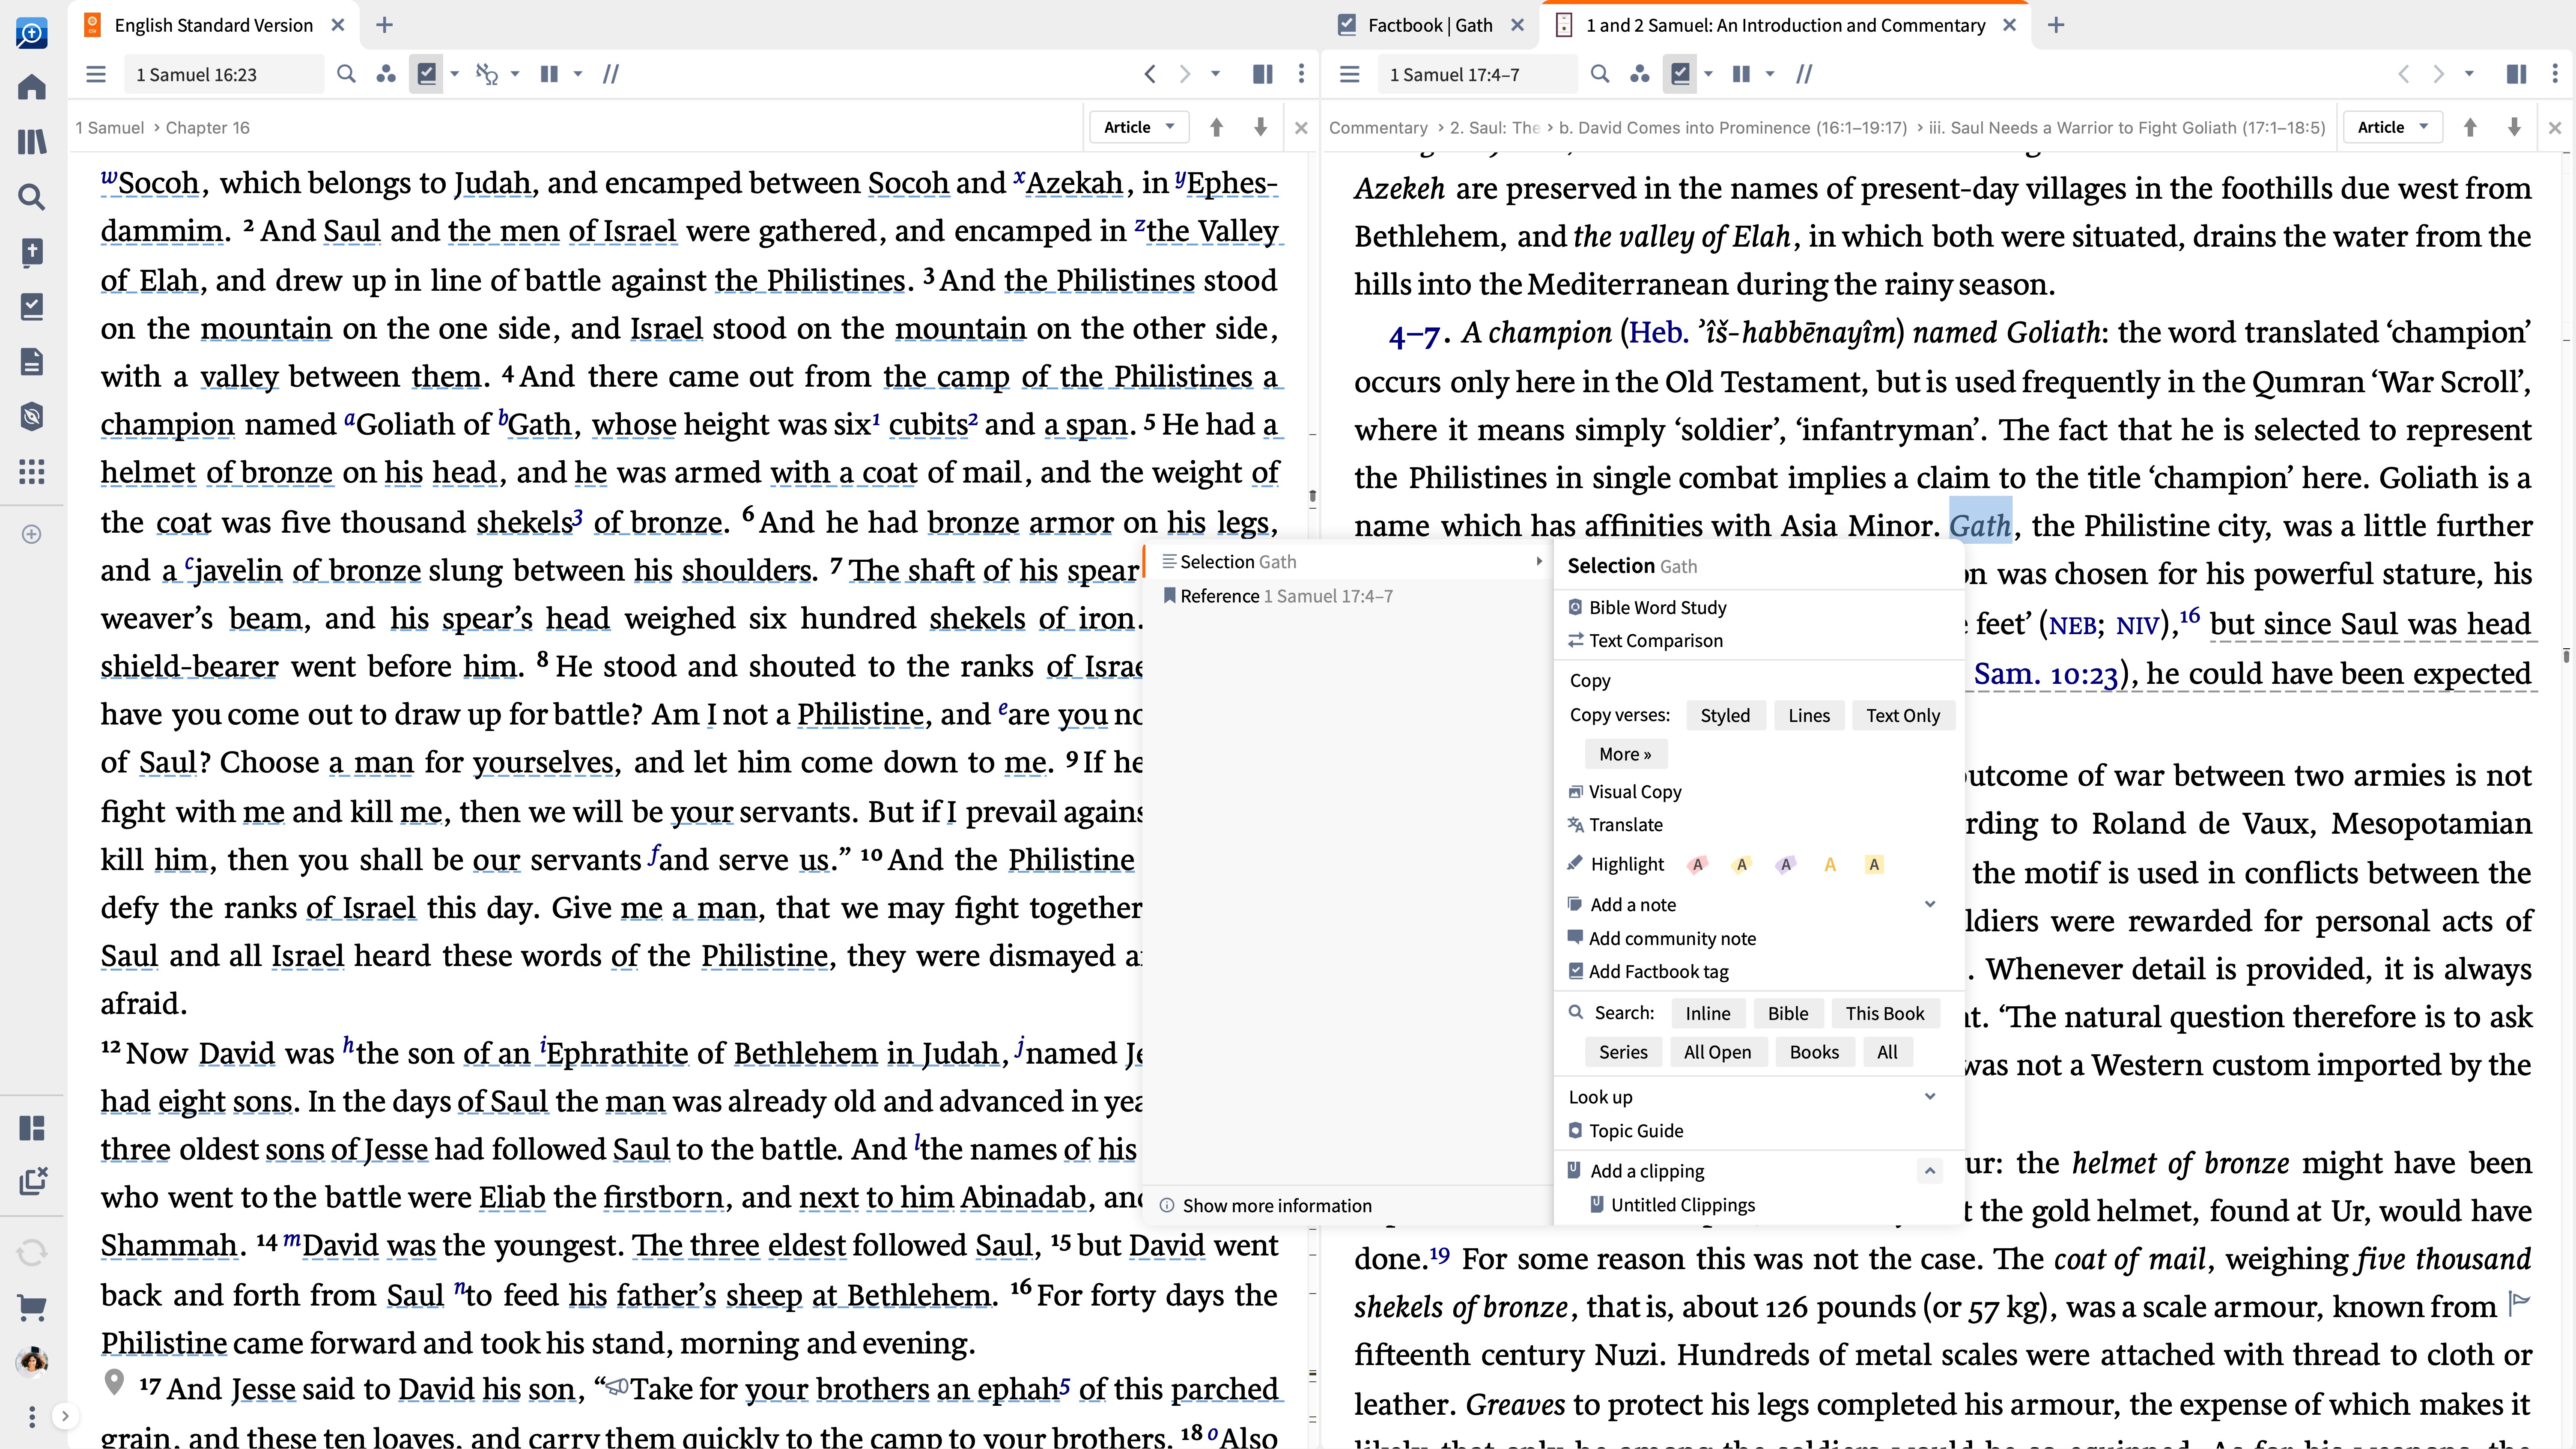Expand Add a note options chevron
The image size is (2576, 1449).
pos(1930,904)
